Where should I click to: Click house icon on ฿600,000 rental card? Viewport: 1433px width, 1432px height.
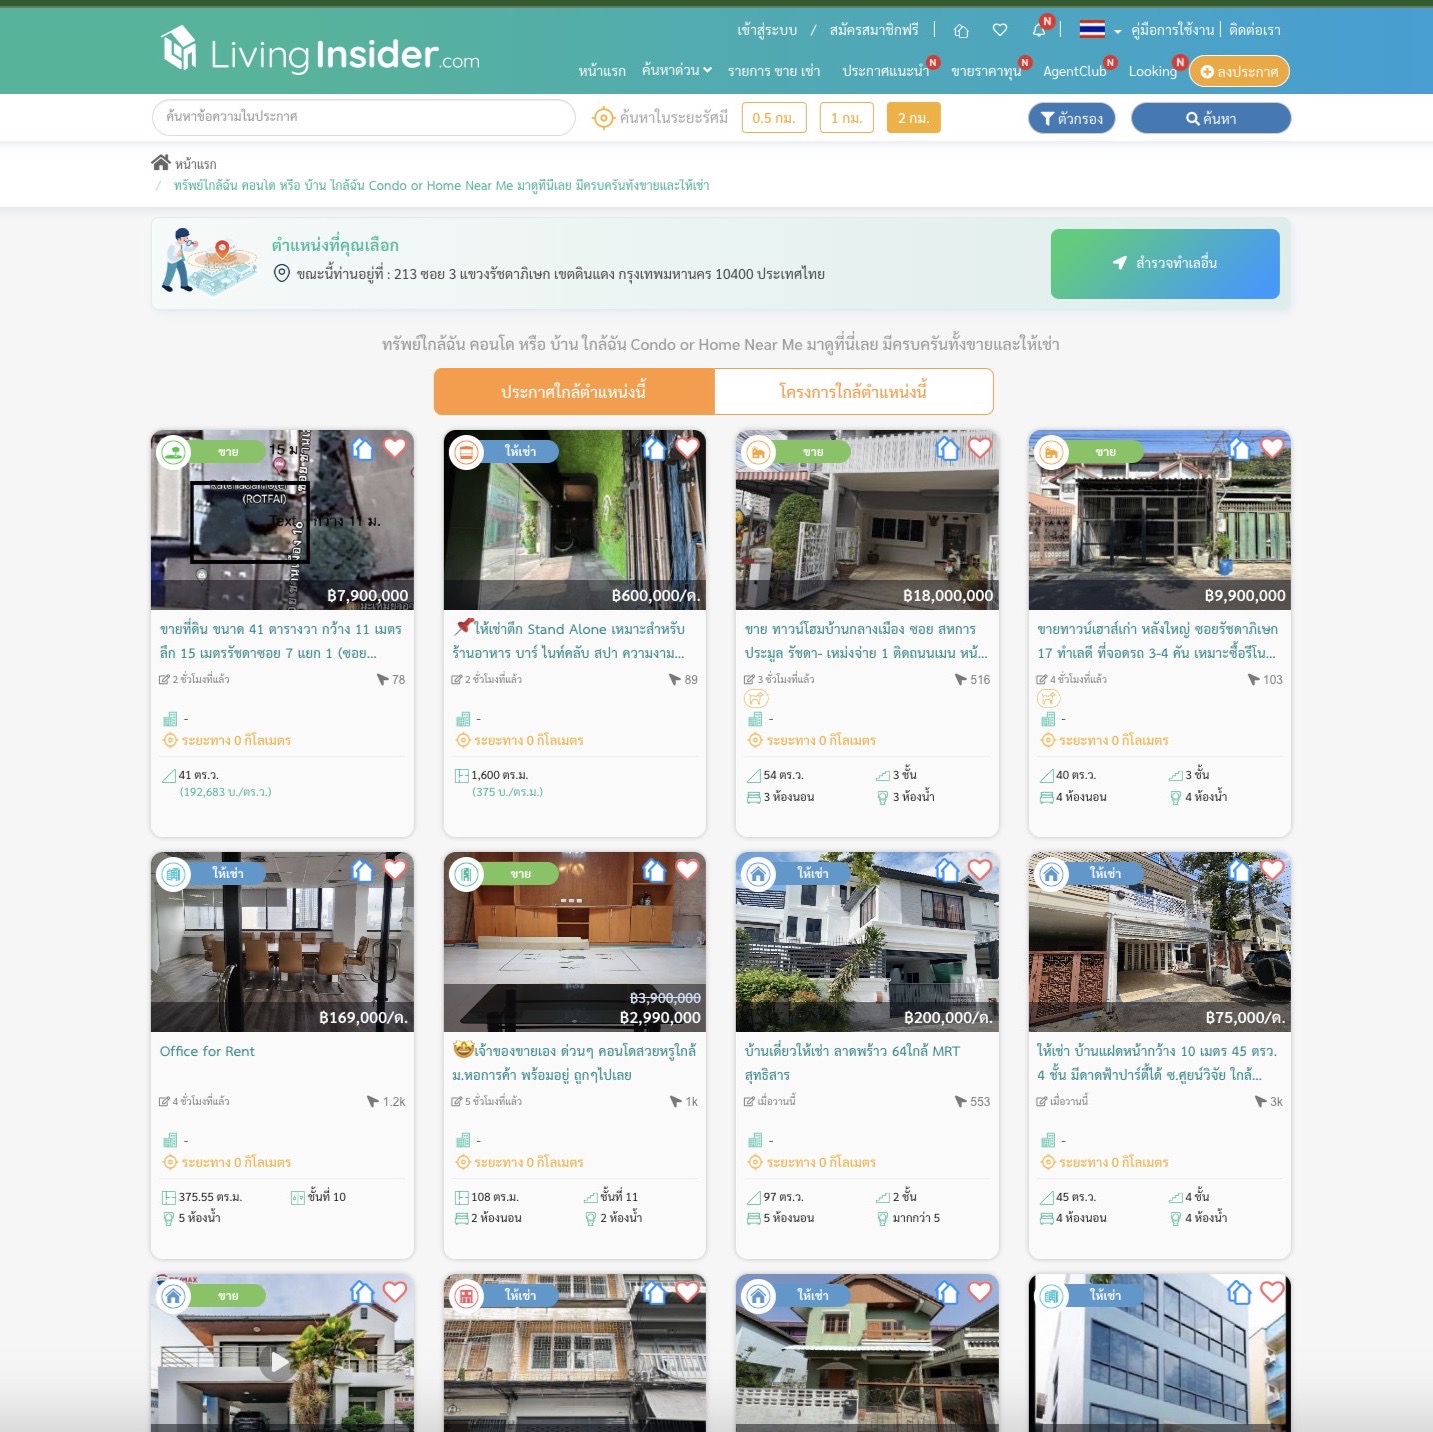[x=655, y=448]
